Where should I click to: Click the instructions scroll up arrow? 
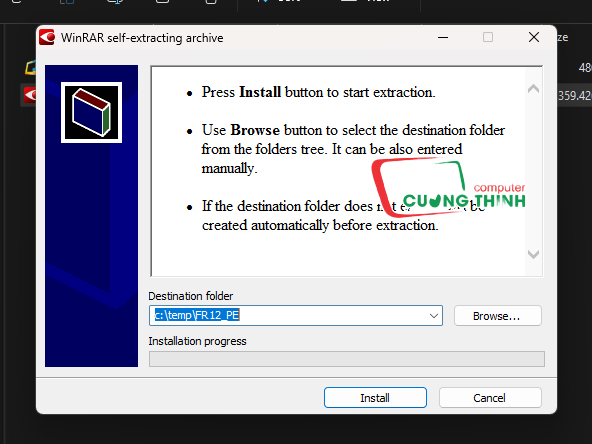533,89
